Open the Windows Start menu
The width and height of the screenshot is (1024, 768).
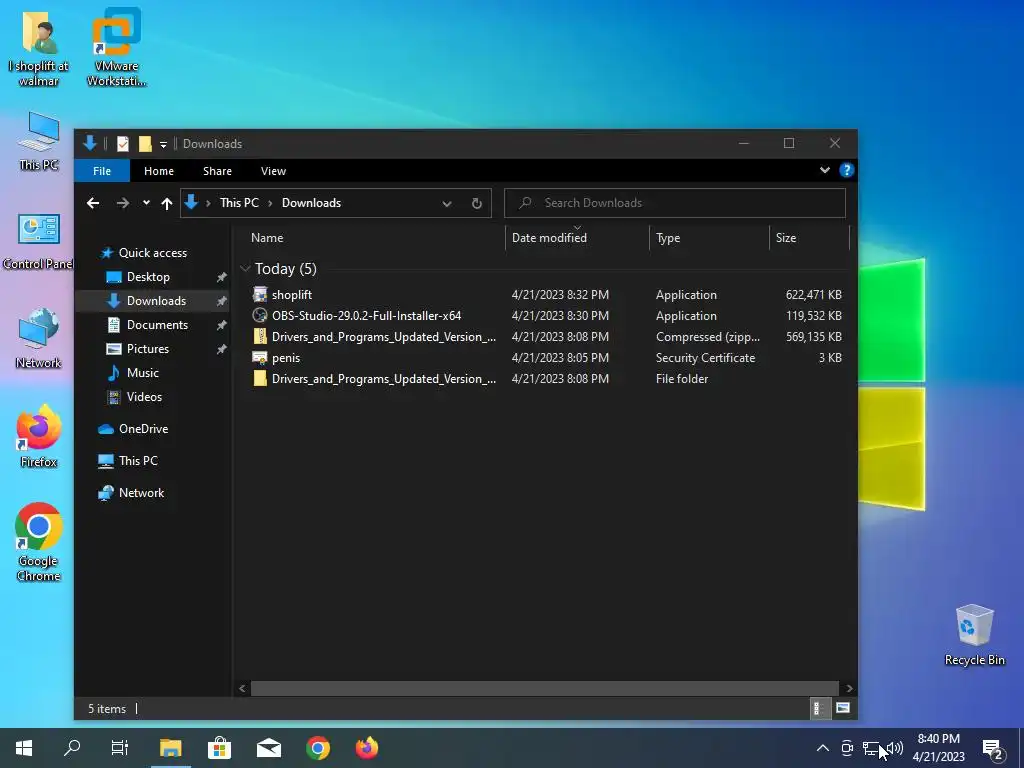pos(24,748)
